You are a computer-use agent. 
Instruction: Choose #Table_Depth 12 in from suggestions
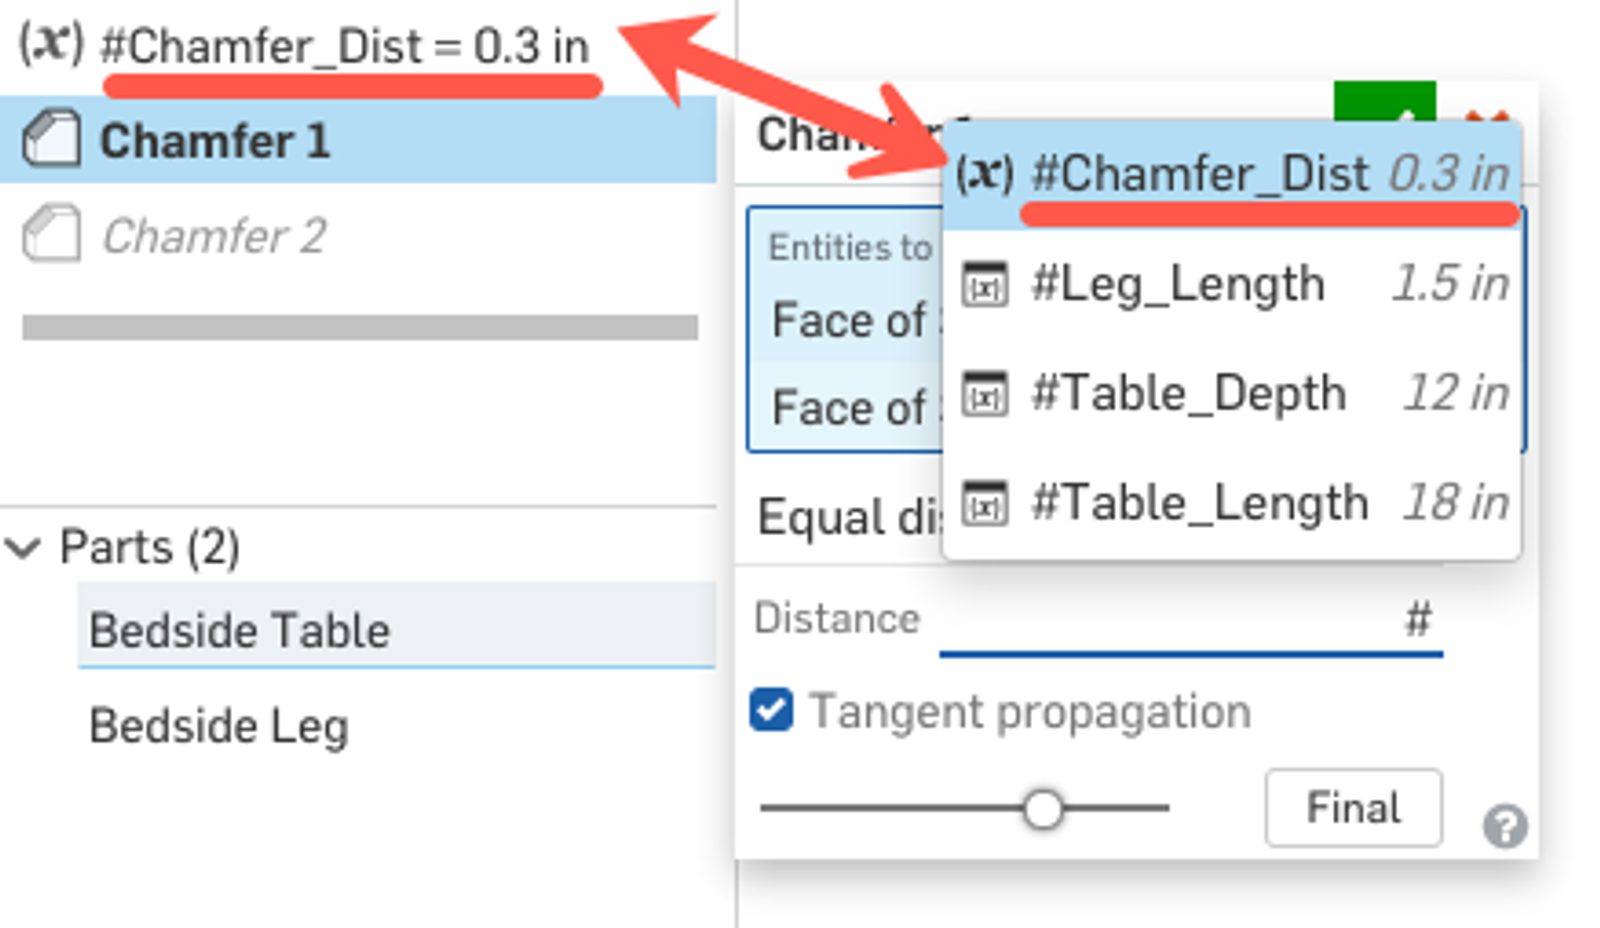[1232, 394]
